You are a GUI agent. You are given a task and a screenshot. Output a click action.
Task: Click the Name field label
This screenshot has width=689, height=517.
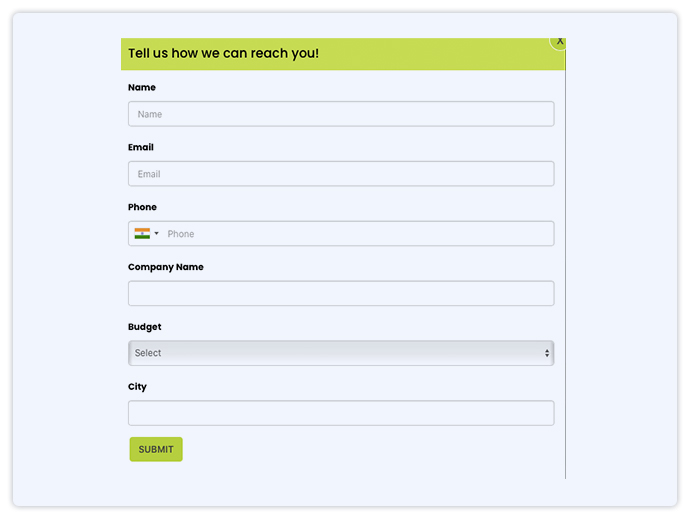tap(142, 88)
